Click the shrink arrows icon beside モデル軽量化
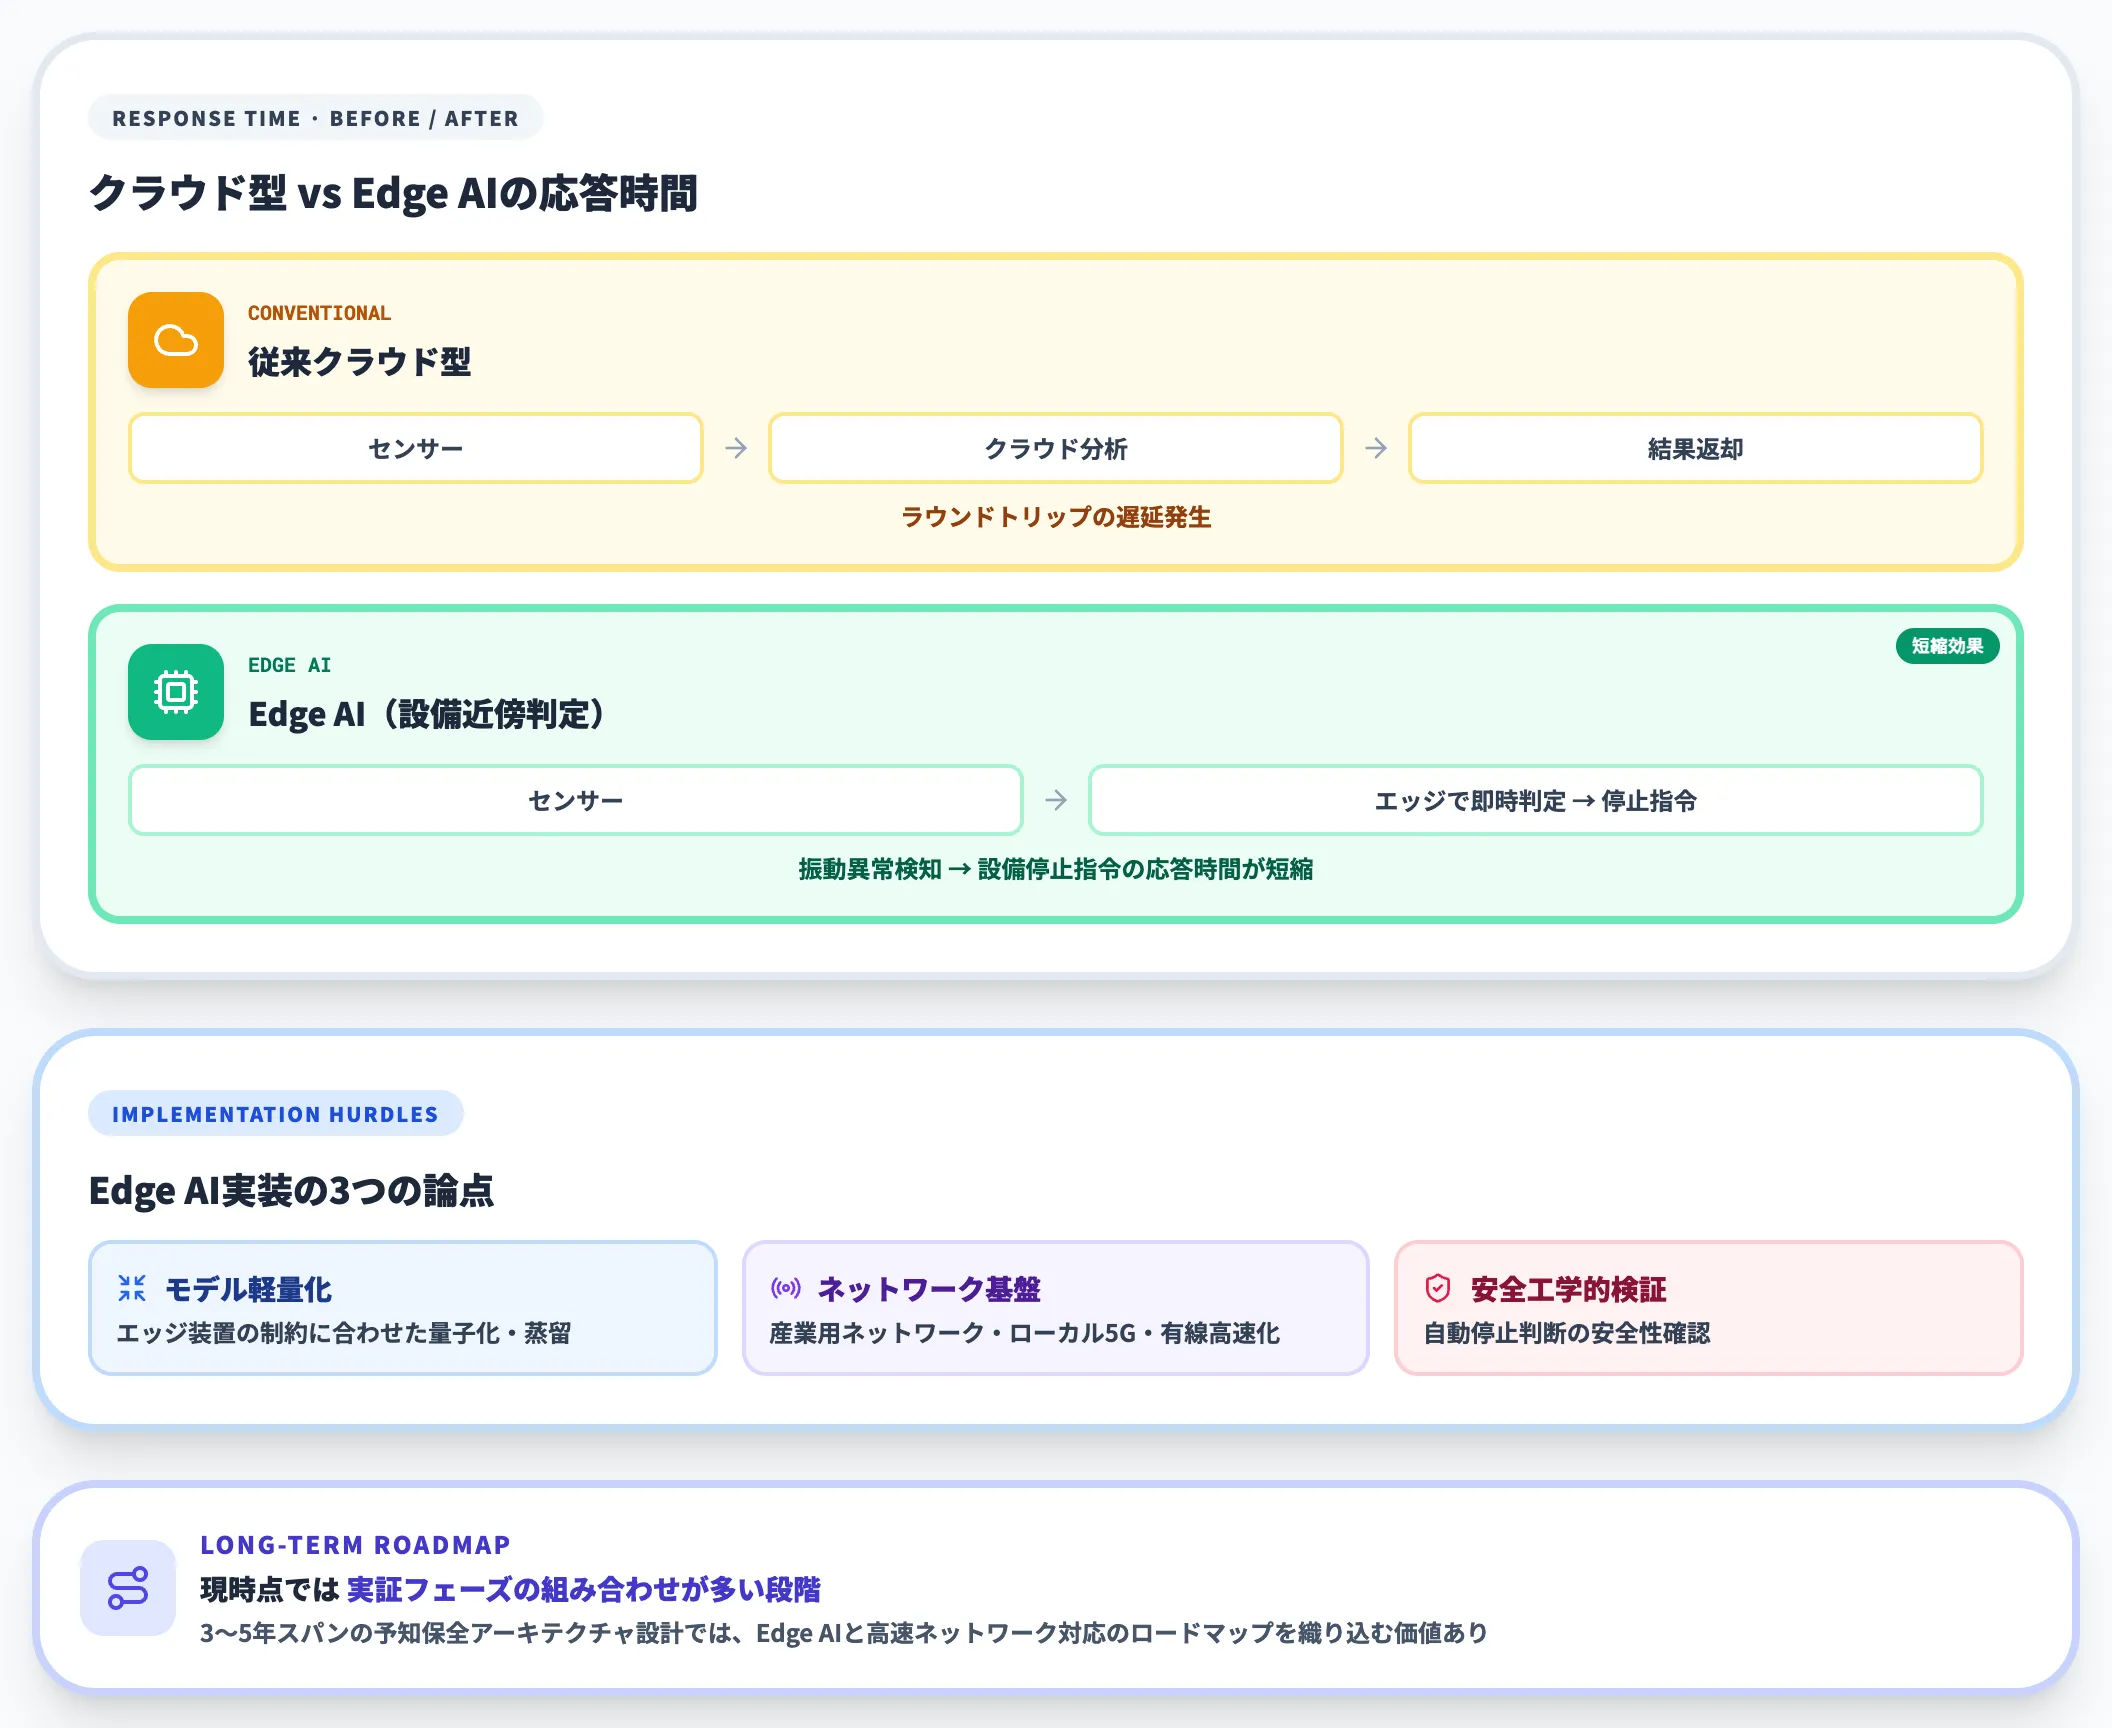Screen dimensions: 2112x1728 click(132, 1288)
